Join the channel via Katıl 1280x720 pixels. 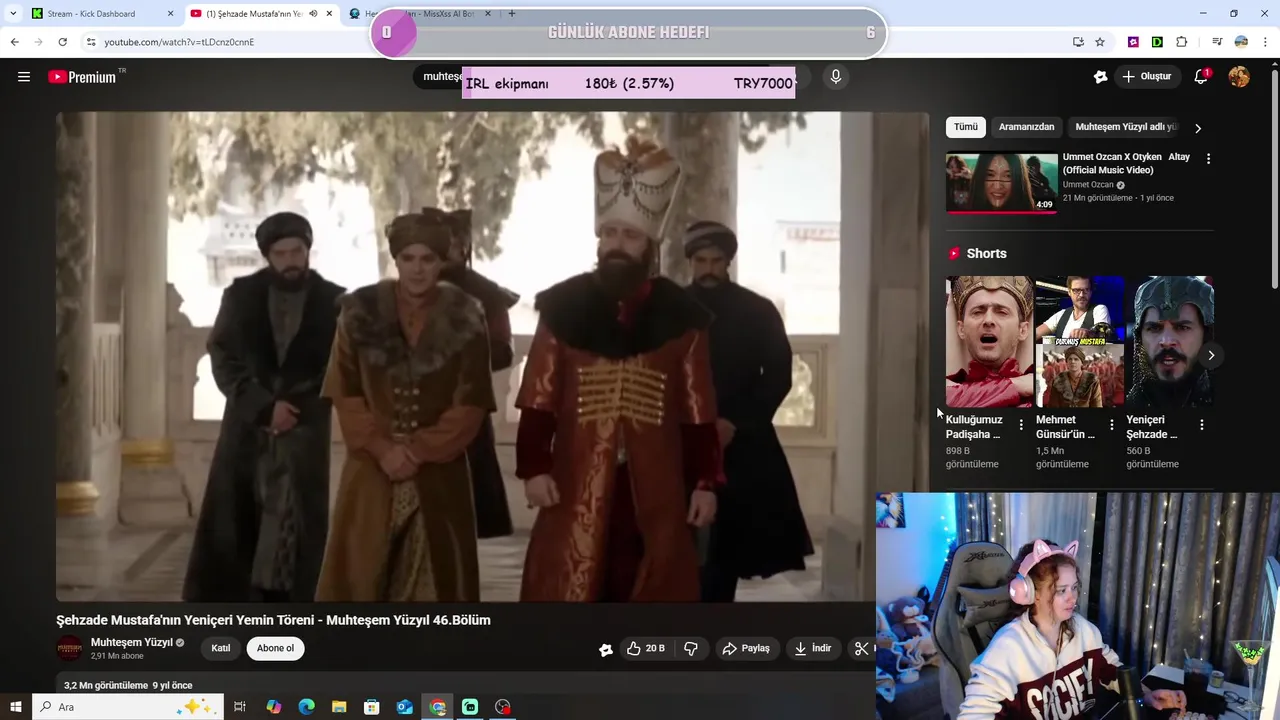click(221, 648)
